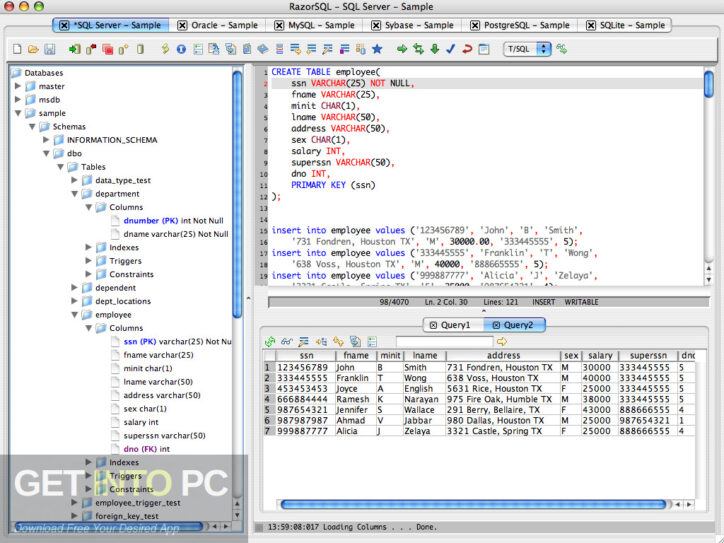Click the cell '731 Fondren, Houston TX'
724x543 pixels.
tap(503, 368)
